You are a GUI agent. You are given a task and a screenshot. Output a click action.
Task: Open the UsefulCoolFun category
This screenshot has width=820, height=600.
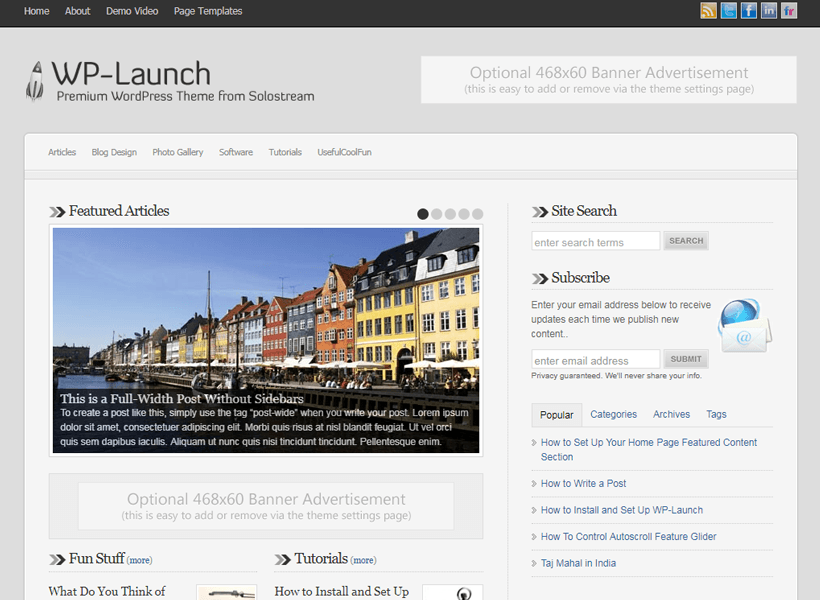[x=345, y=152]
